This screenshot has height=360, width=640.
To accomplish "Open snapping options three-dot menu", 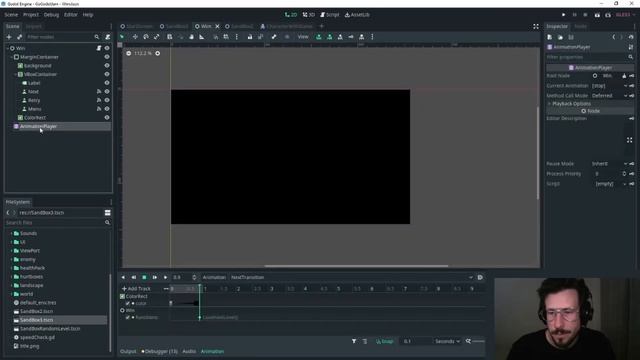I will click(237, 37).
